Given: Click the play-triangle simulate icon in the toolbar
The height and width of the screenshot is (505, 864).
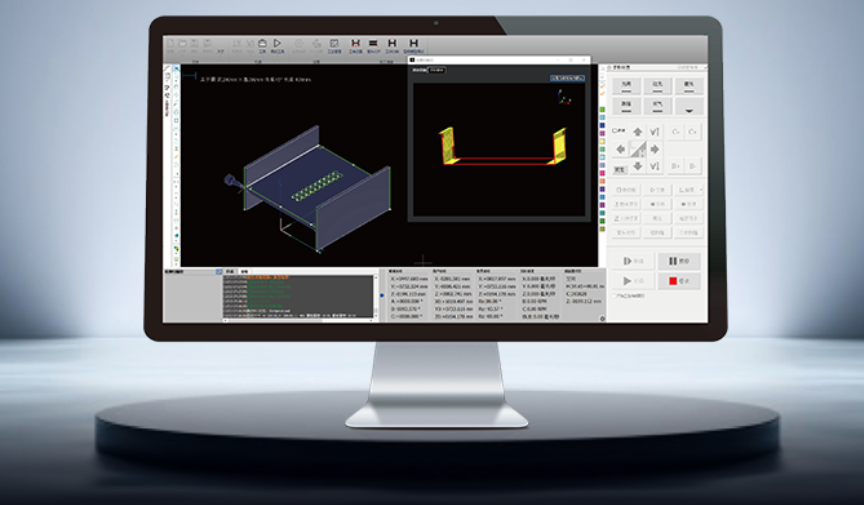Looking at the screenshot, I should point(277,43).
